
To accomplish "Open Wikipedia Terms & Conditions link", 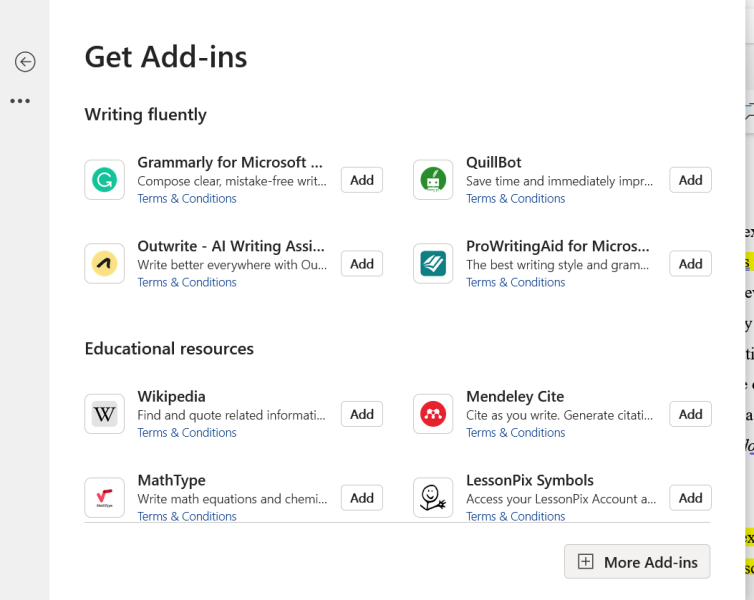I will [187, 433].
